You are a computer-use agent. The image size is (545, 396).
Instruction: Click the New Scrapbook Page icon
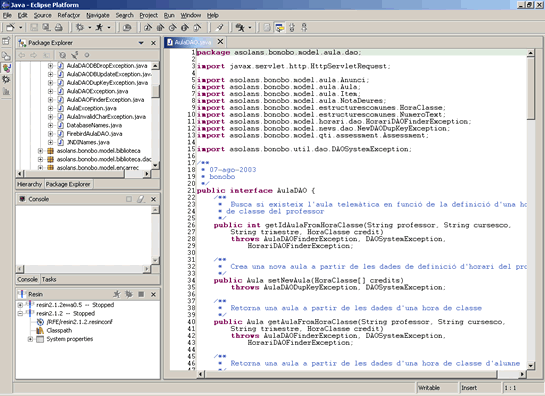click(197, 27)
